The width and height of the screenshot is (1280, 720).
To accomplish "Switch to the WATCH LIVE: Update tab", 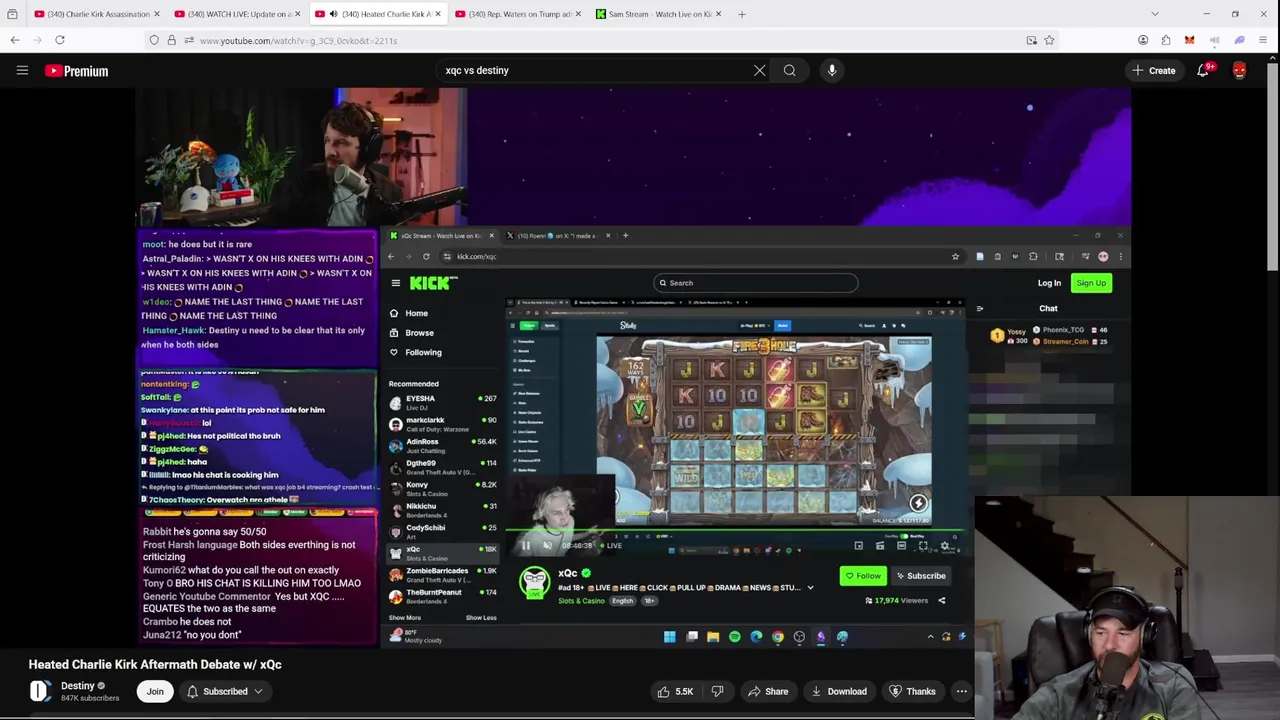I will (x=236, y=14).
